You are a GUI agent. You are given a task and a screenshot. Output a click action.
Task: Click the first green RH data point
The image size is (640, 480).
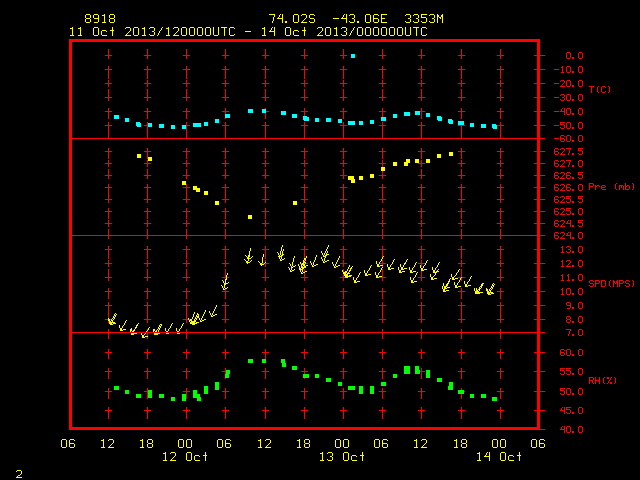116,388
